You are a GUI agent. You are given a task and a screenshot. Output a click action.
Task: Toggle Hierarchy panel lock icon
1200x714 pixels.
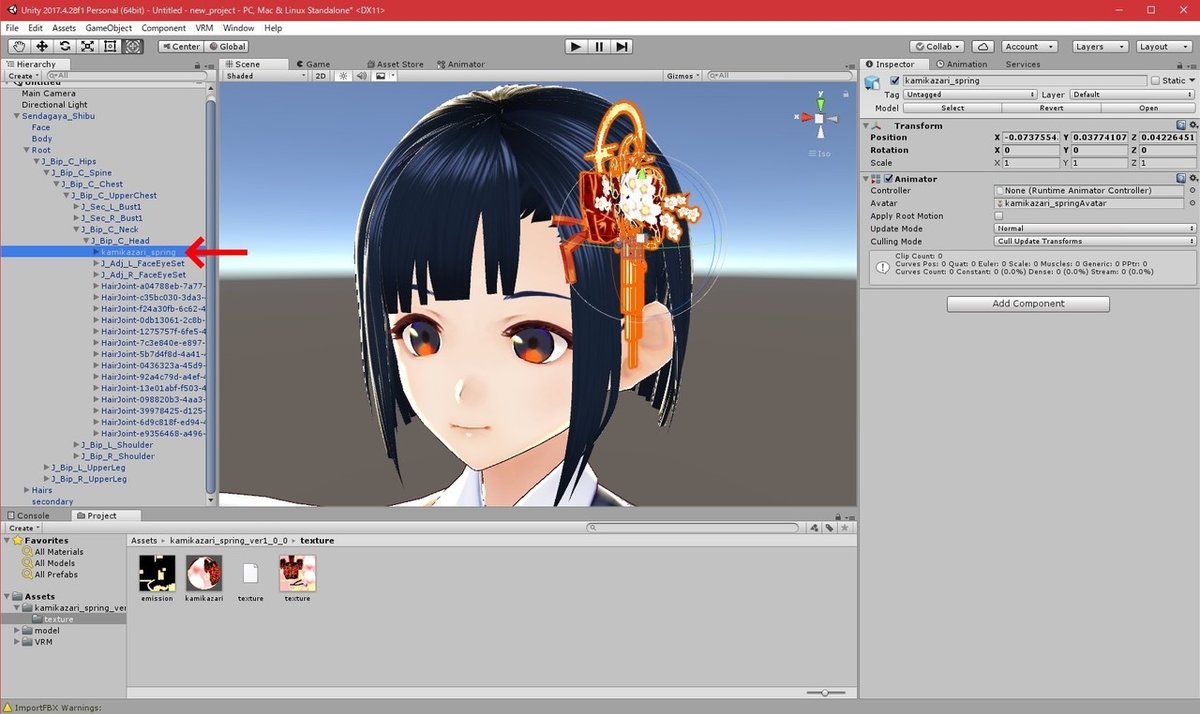[197, 64]
